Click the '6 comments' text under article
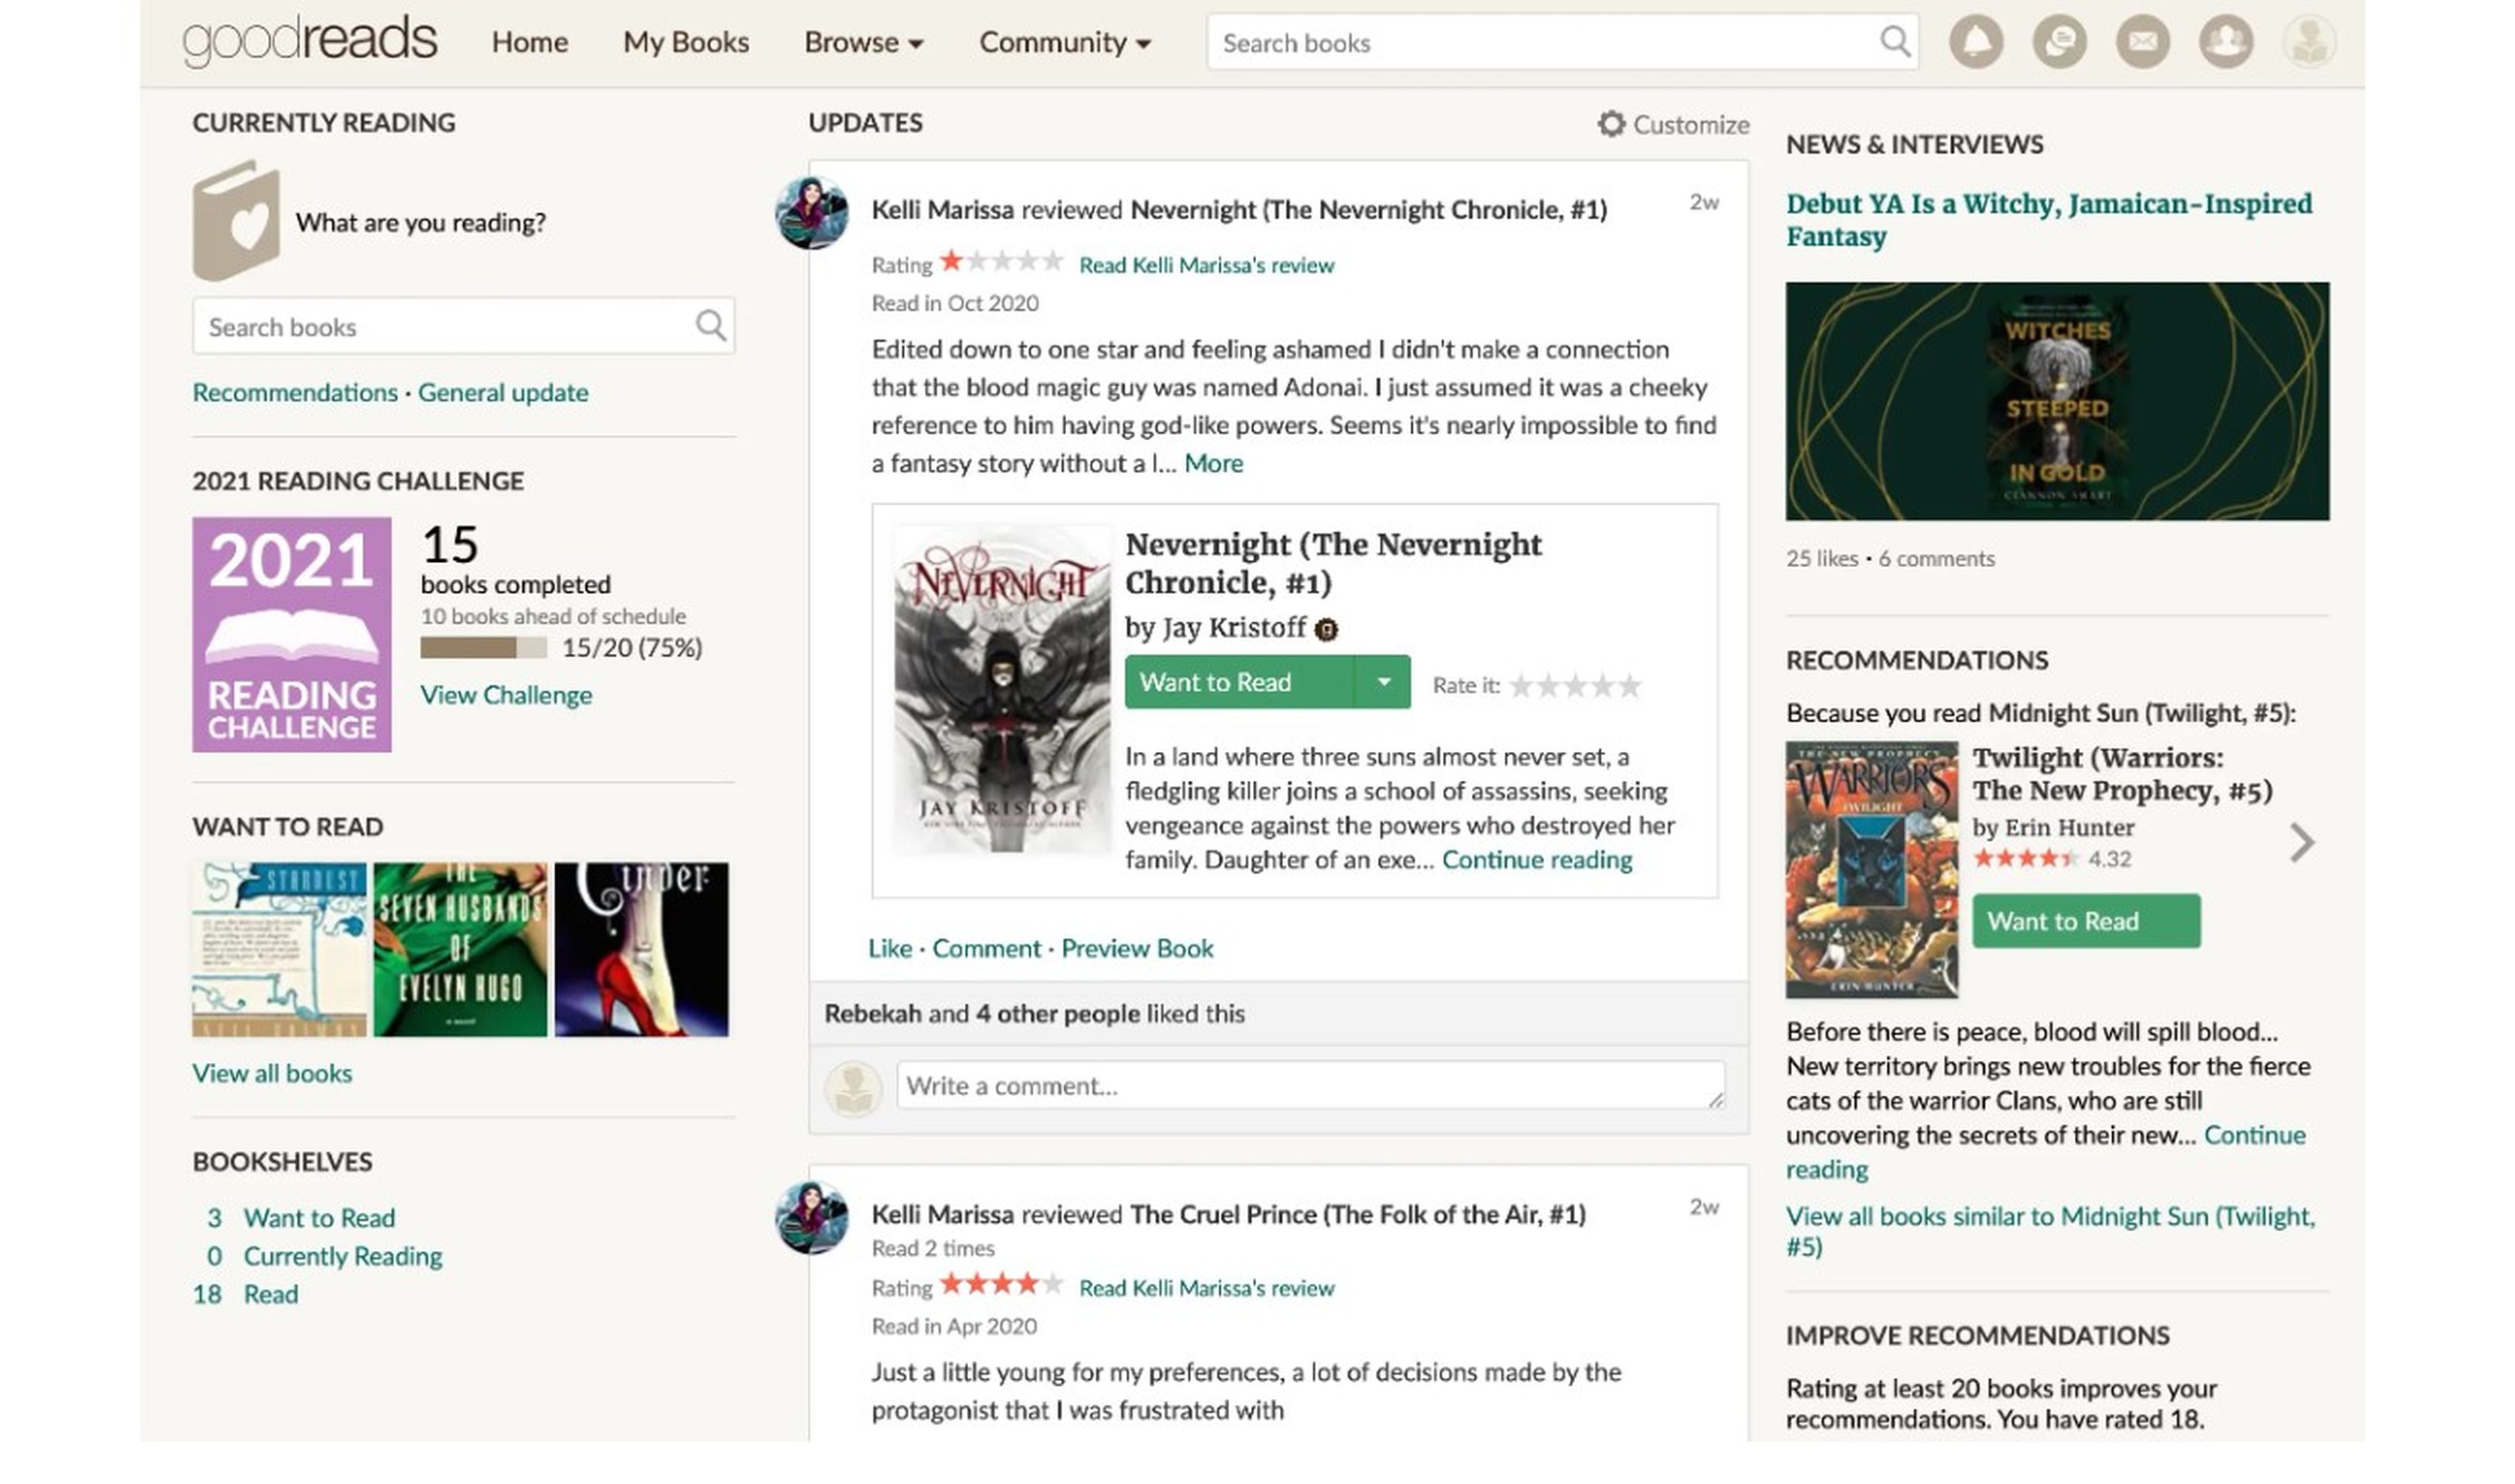Image resolution: width=2515 pixels, height=1484 pixels. pos(1936,559)
